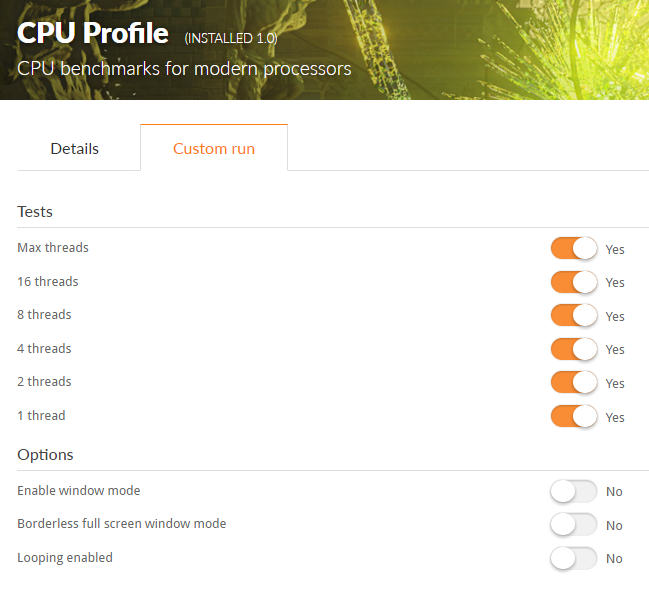The height and width of the screenshot is (590, 649).
Task: Click the No text beside Enable window mode
Action: 614,491
